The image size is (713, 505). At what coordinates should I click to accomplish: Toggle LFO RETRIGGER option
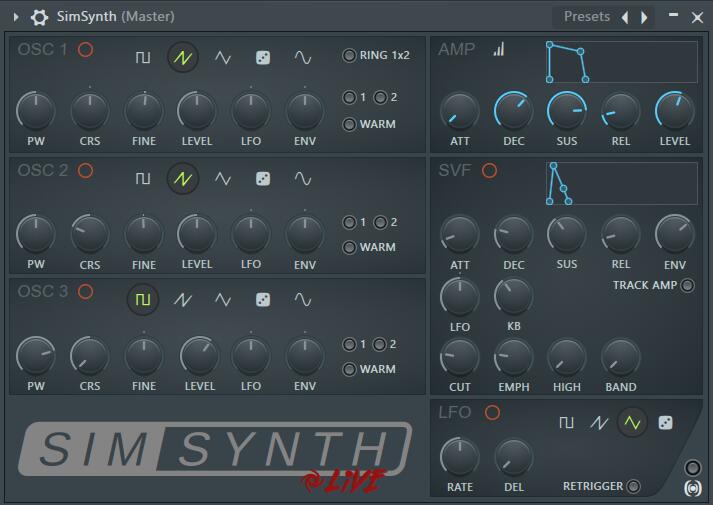point(633,487)
